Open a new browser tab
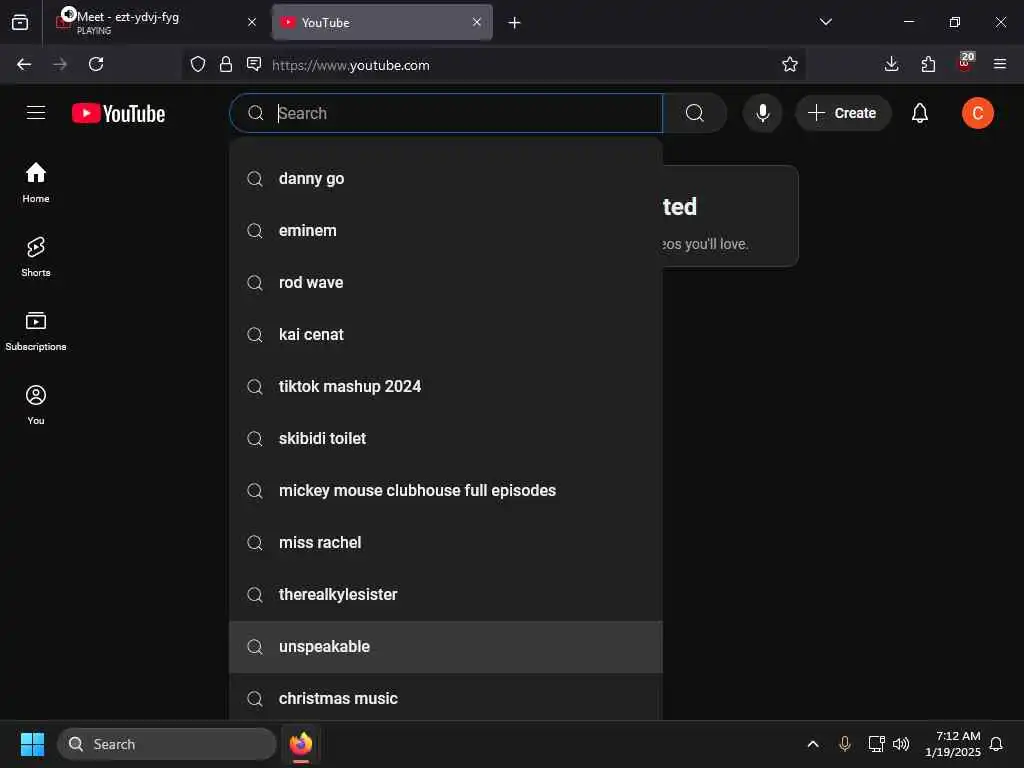This screenshot has height=768, width=1024. pyautogui.click(x=515, y=23)
